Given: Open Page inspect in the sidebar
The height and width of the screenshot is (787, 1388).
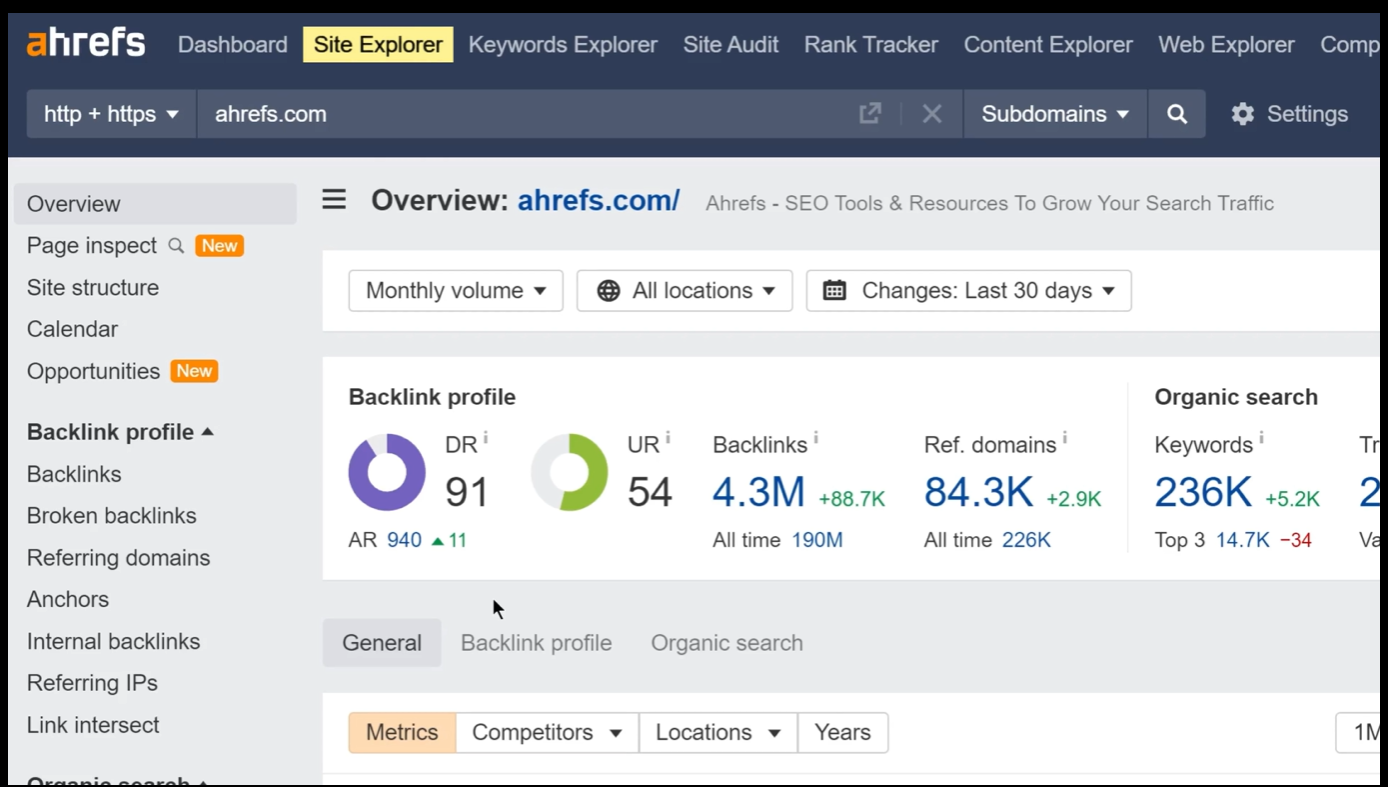Looking at the screenshot, I should [x=92, y=246].
